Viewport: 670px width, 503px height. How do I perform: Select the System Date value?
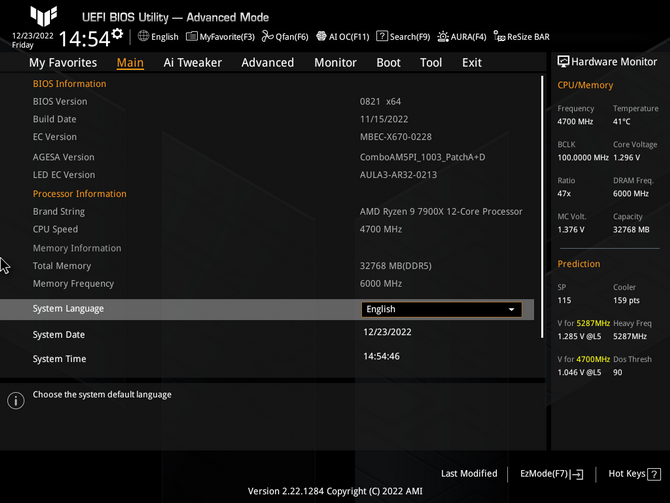pyautogui.click(x=387, y=332)
